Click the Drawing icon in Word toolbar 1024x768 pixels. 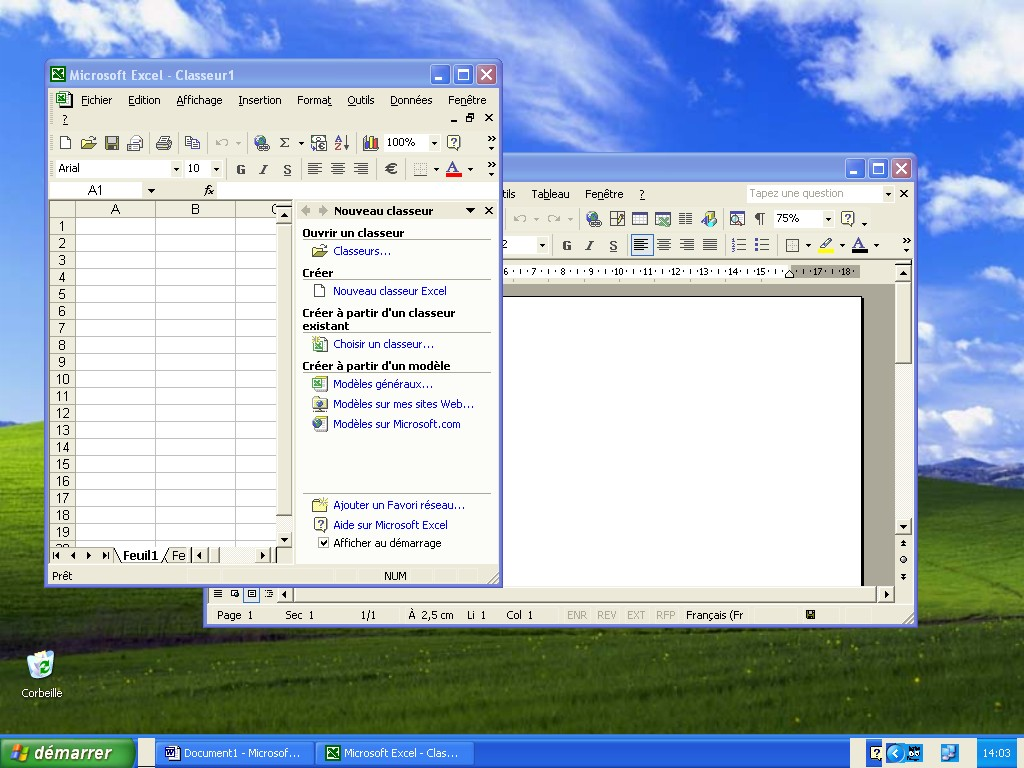click(709, 218)
